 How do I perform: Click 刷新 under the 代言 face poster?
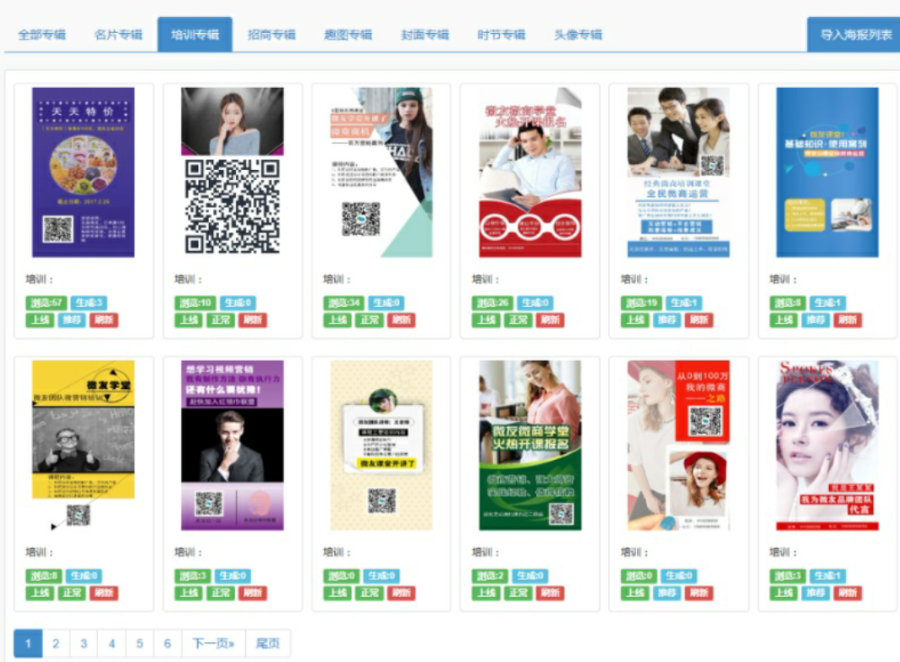[848, 593]
